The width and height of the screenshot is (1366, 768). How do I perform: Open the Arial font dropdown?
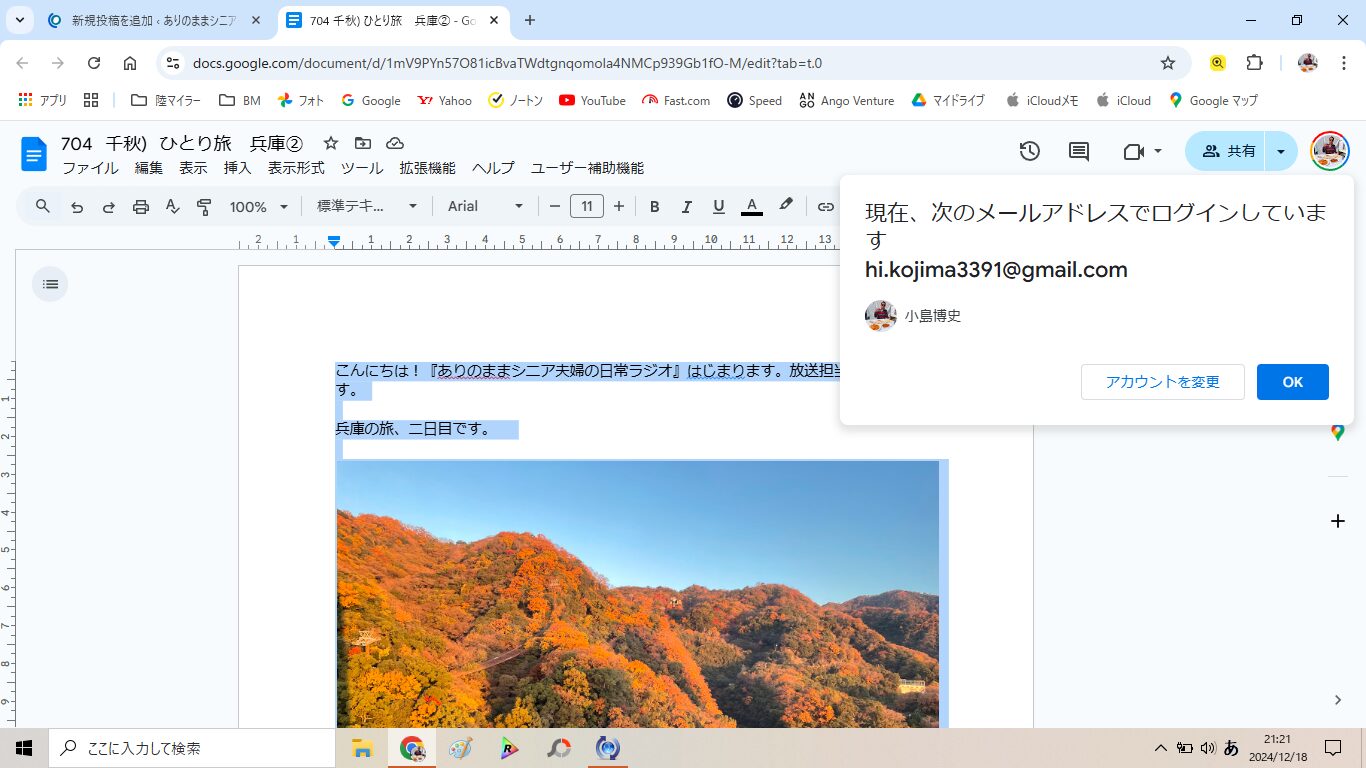click(485, 207)
